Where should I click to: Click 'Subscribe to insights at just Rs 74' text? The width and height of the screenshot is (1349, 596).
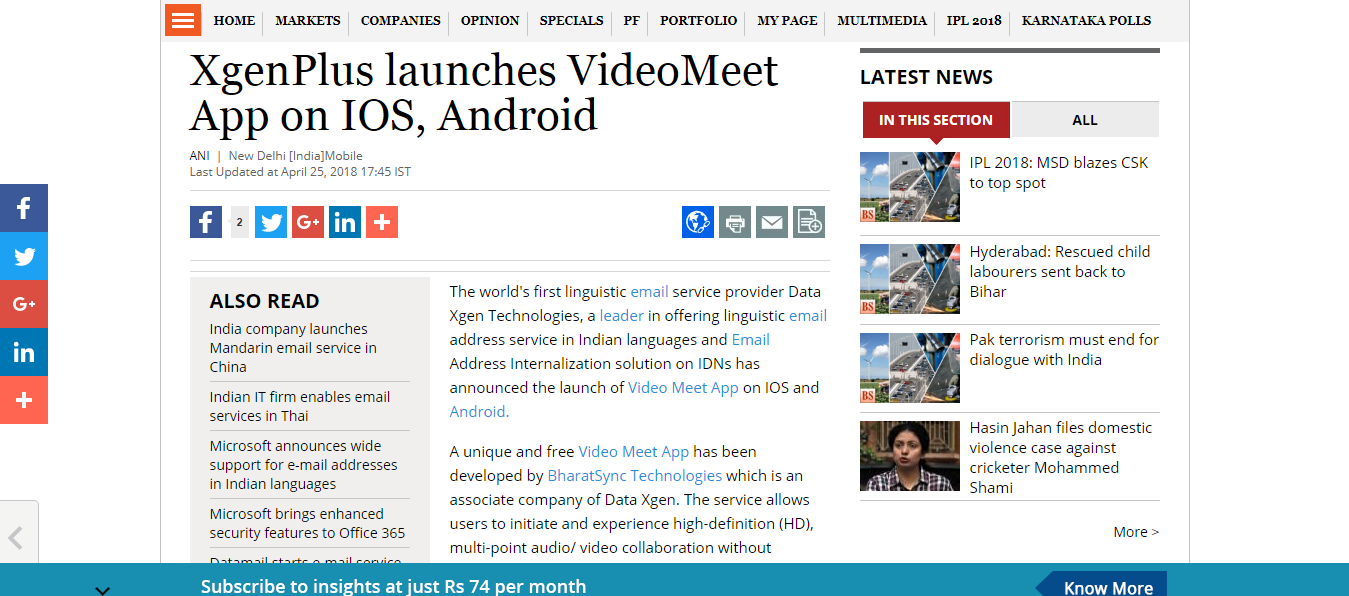point(393,587)
